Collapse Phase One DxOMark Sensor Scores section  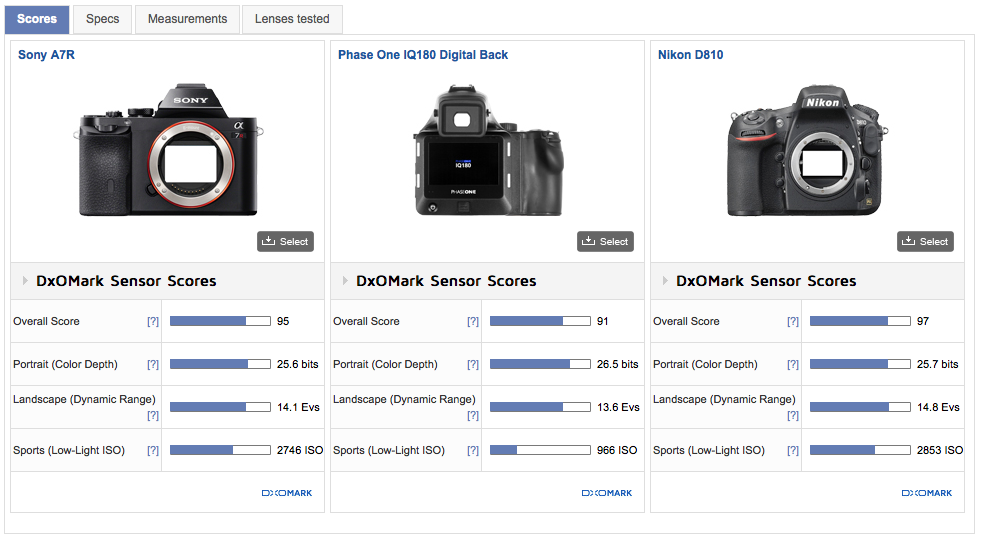pos(345,281)
